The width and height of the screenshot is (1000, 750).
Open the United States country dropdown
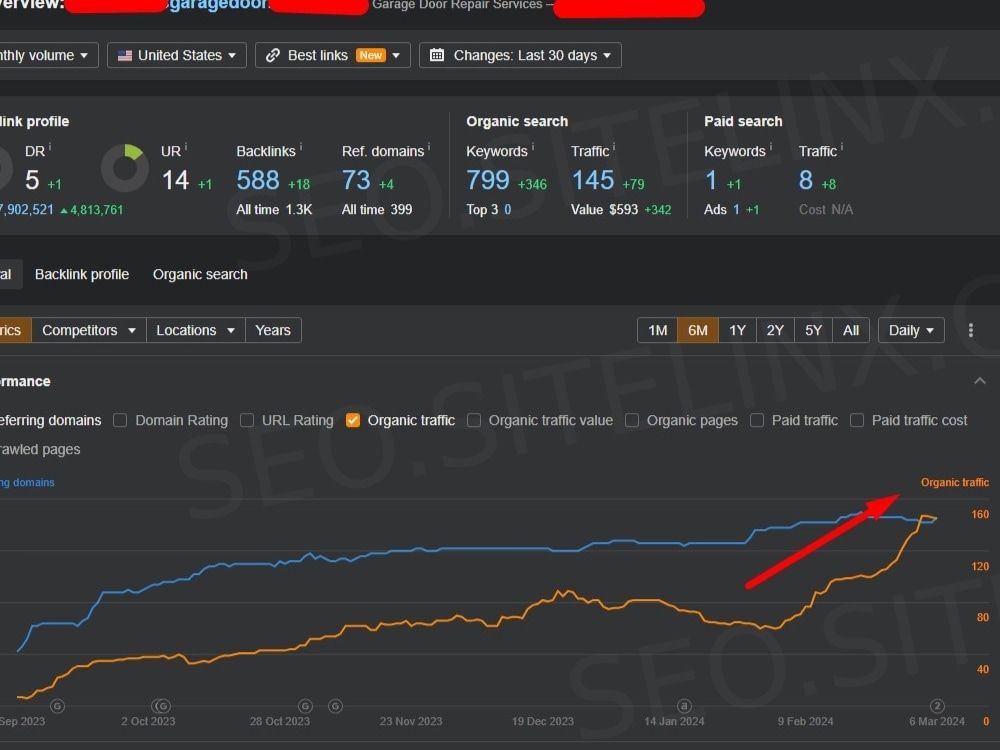tap(177, 55)
